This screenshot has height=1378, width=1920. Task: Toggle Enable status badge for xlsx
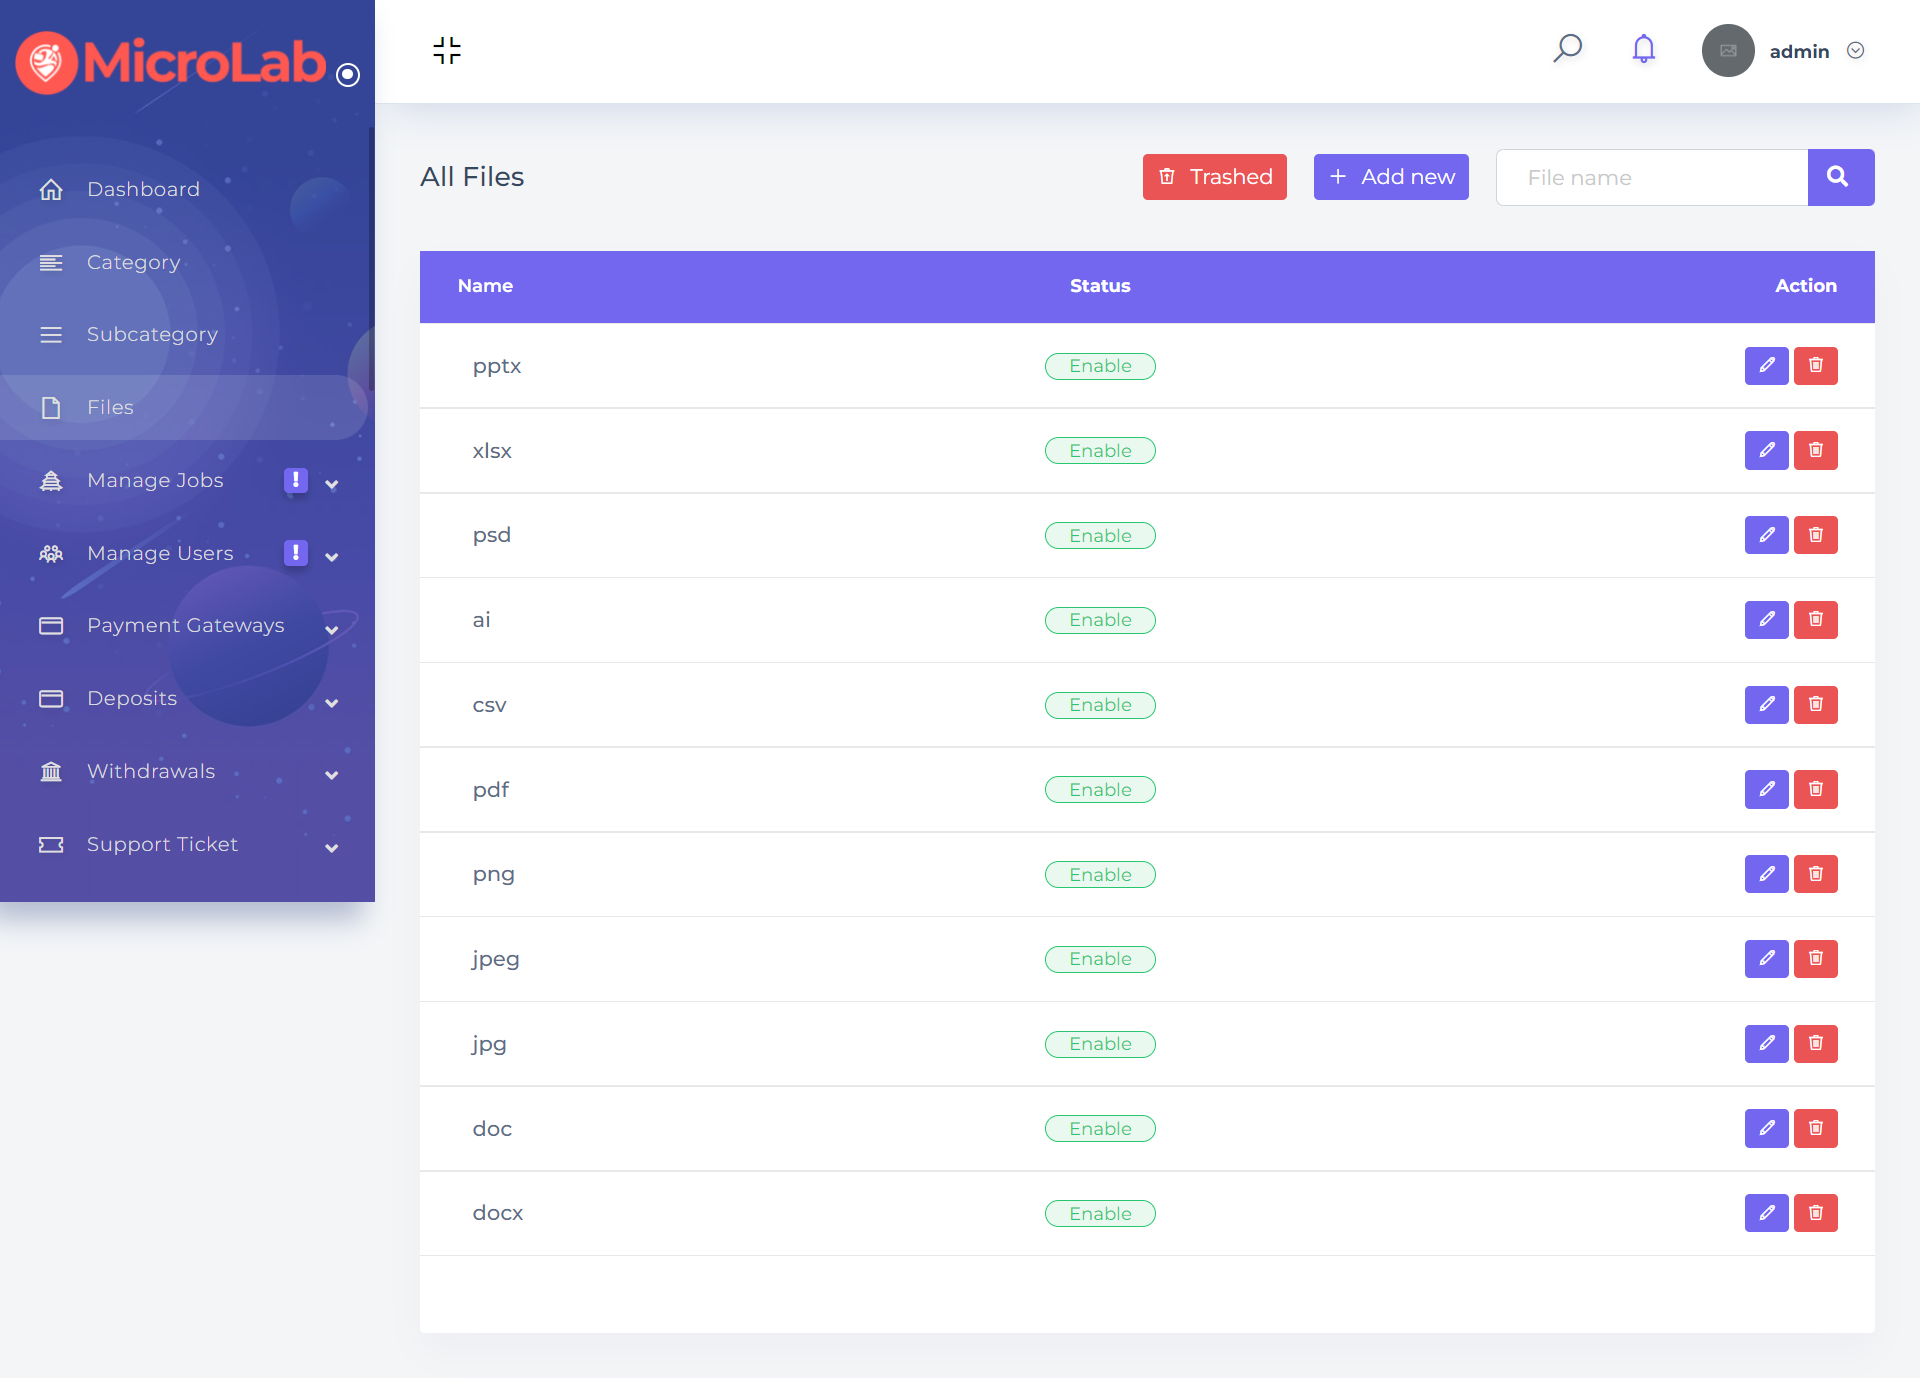(1100, 451)
